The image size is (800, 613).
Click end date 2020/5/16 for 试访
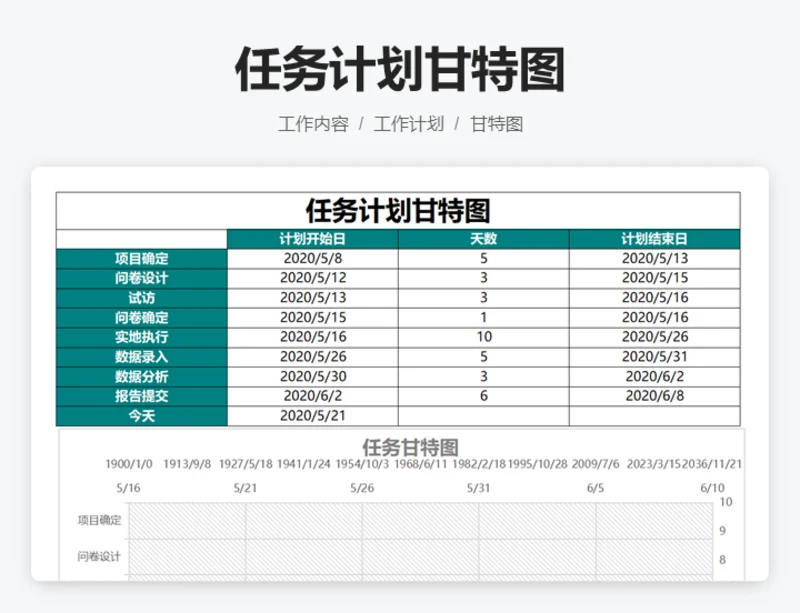pos(655,298)
